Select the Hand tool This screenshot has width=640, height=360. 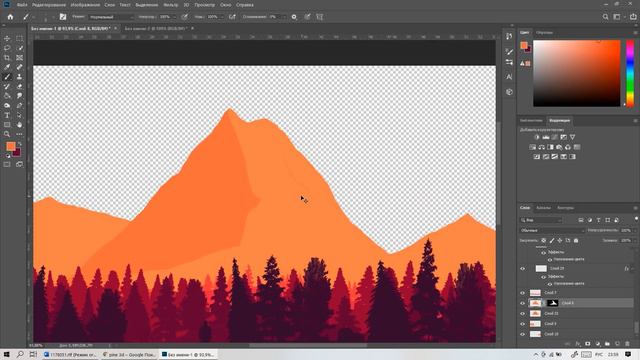pyautogui.click(x=19, y=124)
